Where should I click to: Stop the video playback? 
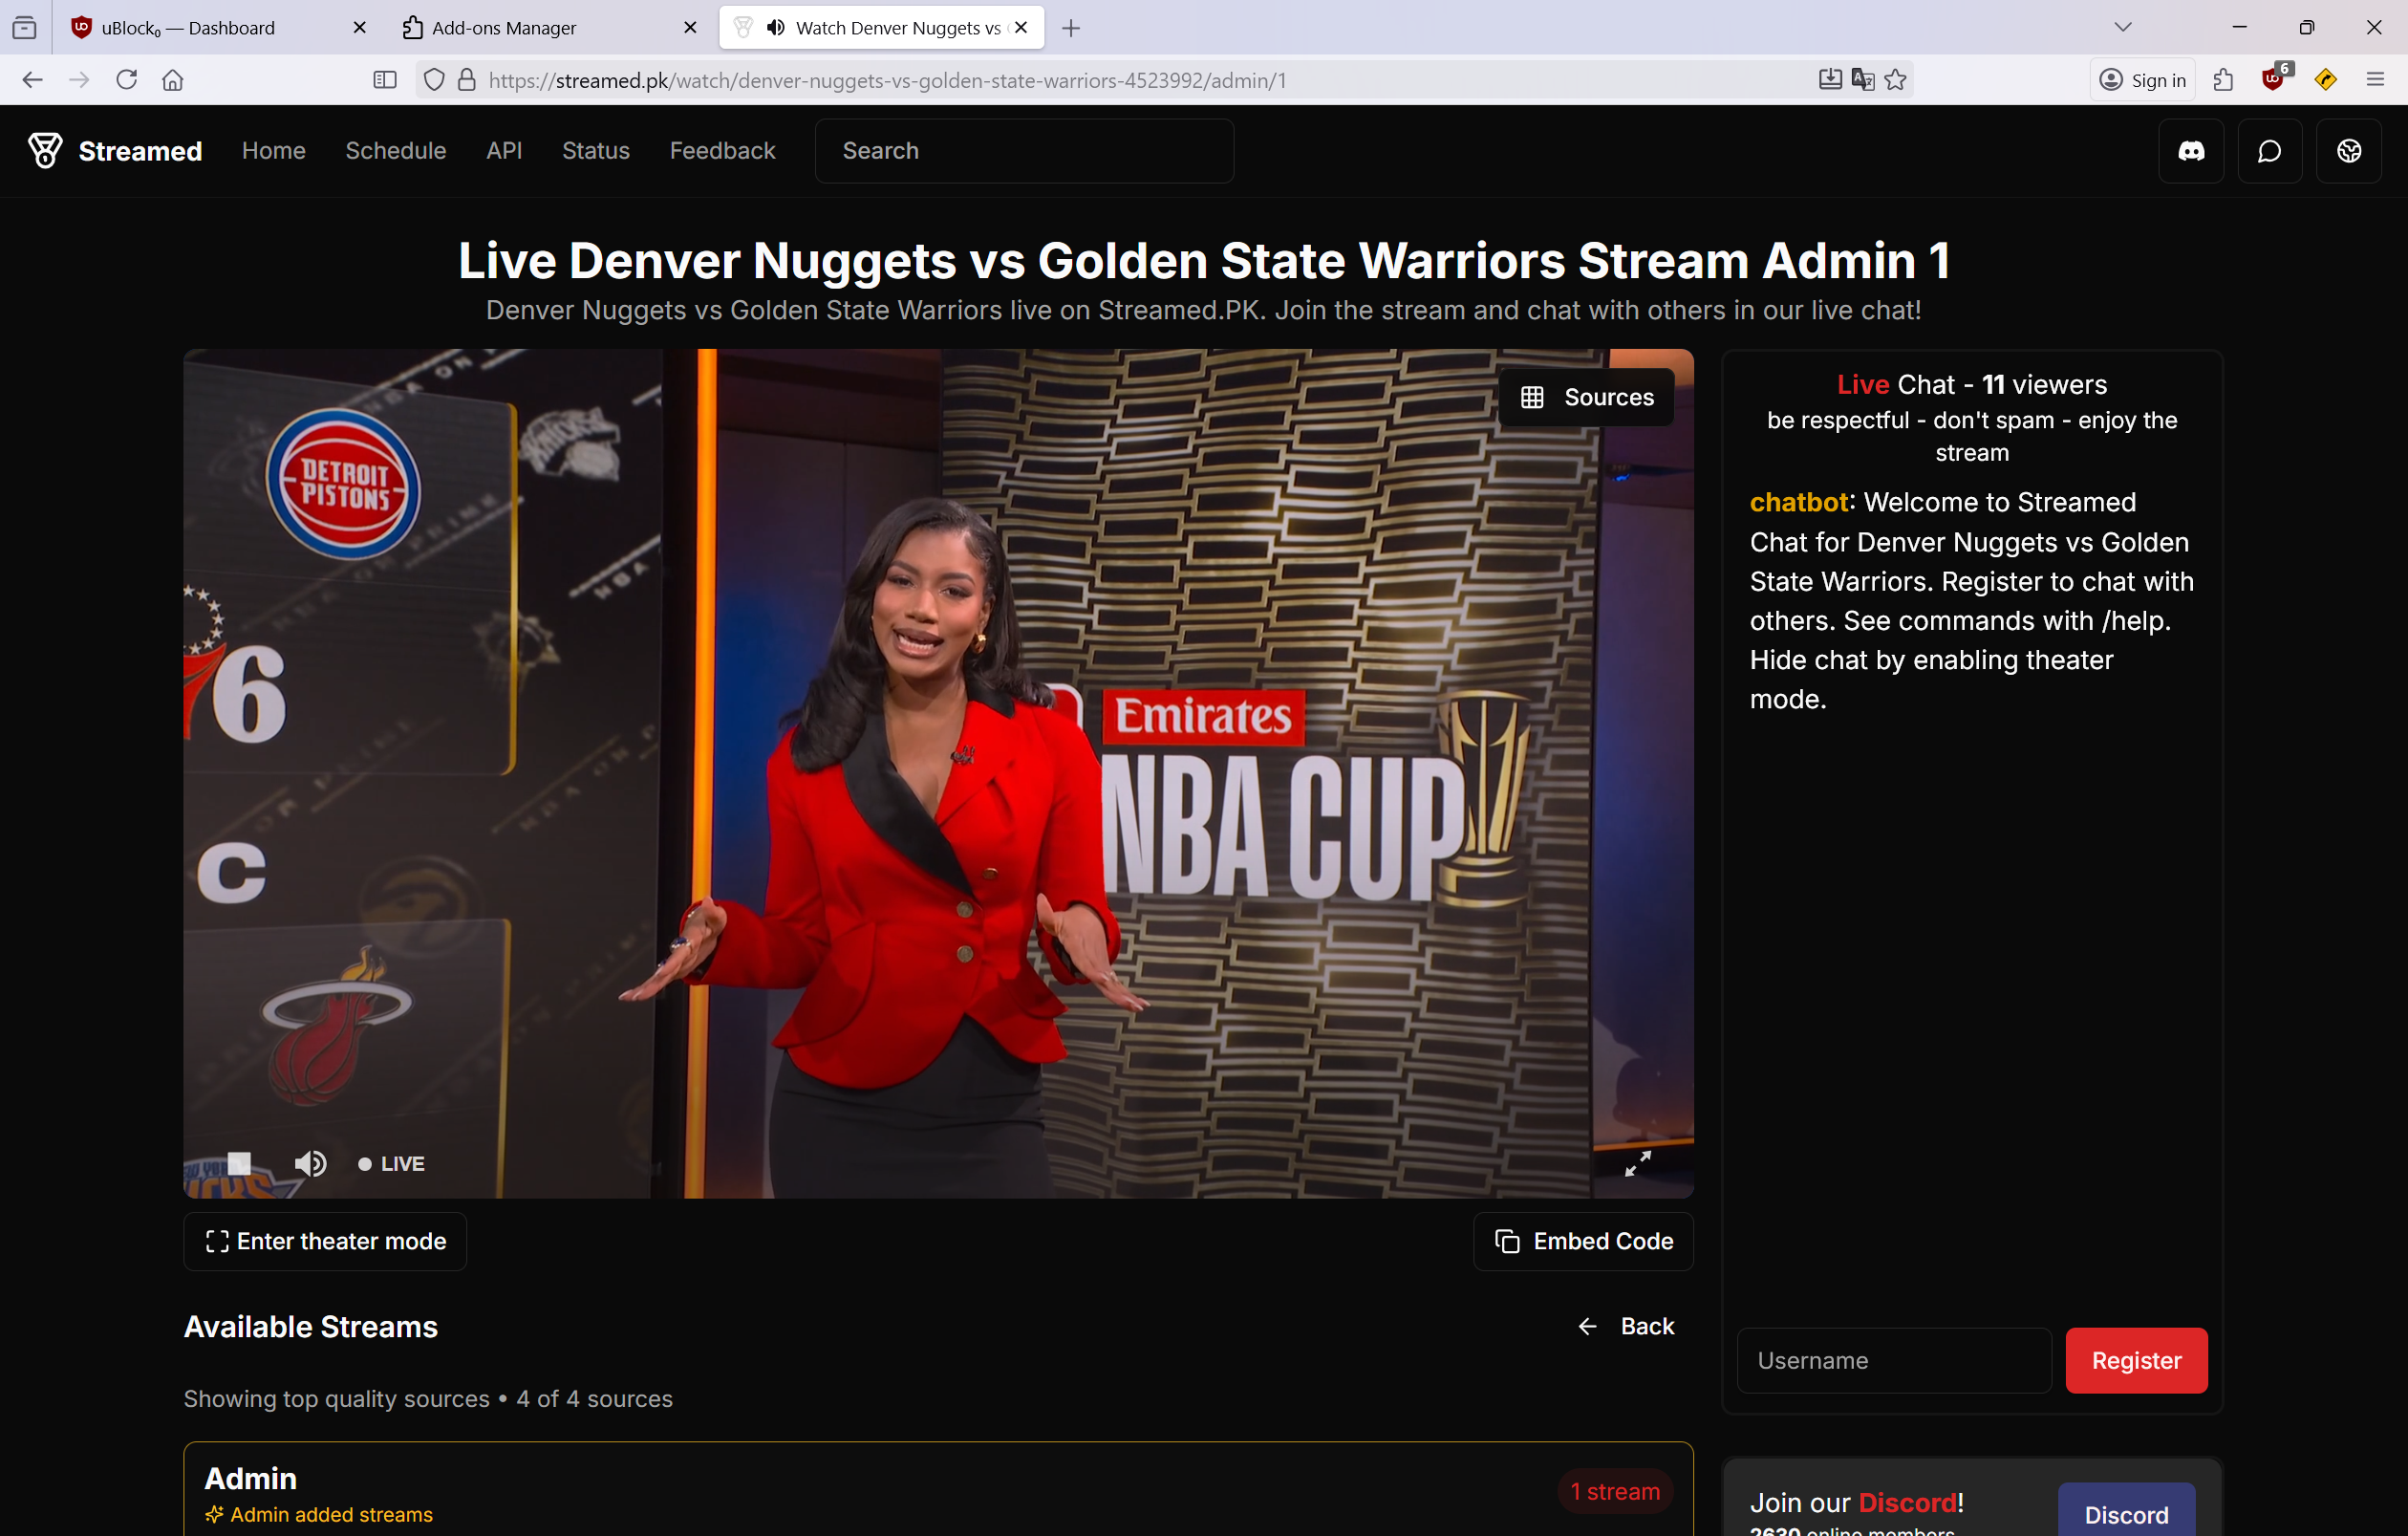[x=239, y=1163]
